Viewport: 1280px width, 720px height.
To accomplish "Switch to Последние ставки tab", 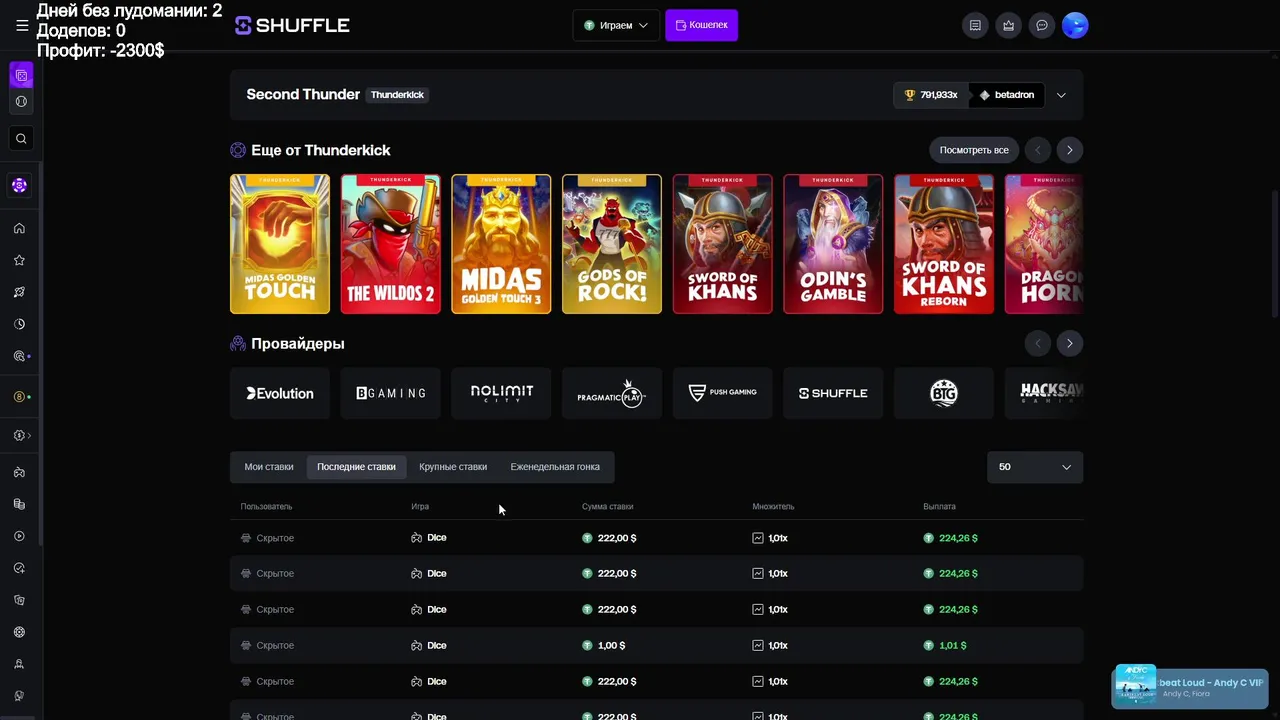I will tap(356, 467).
